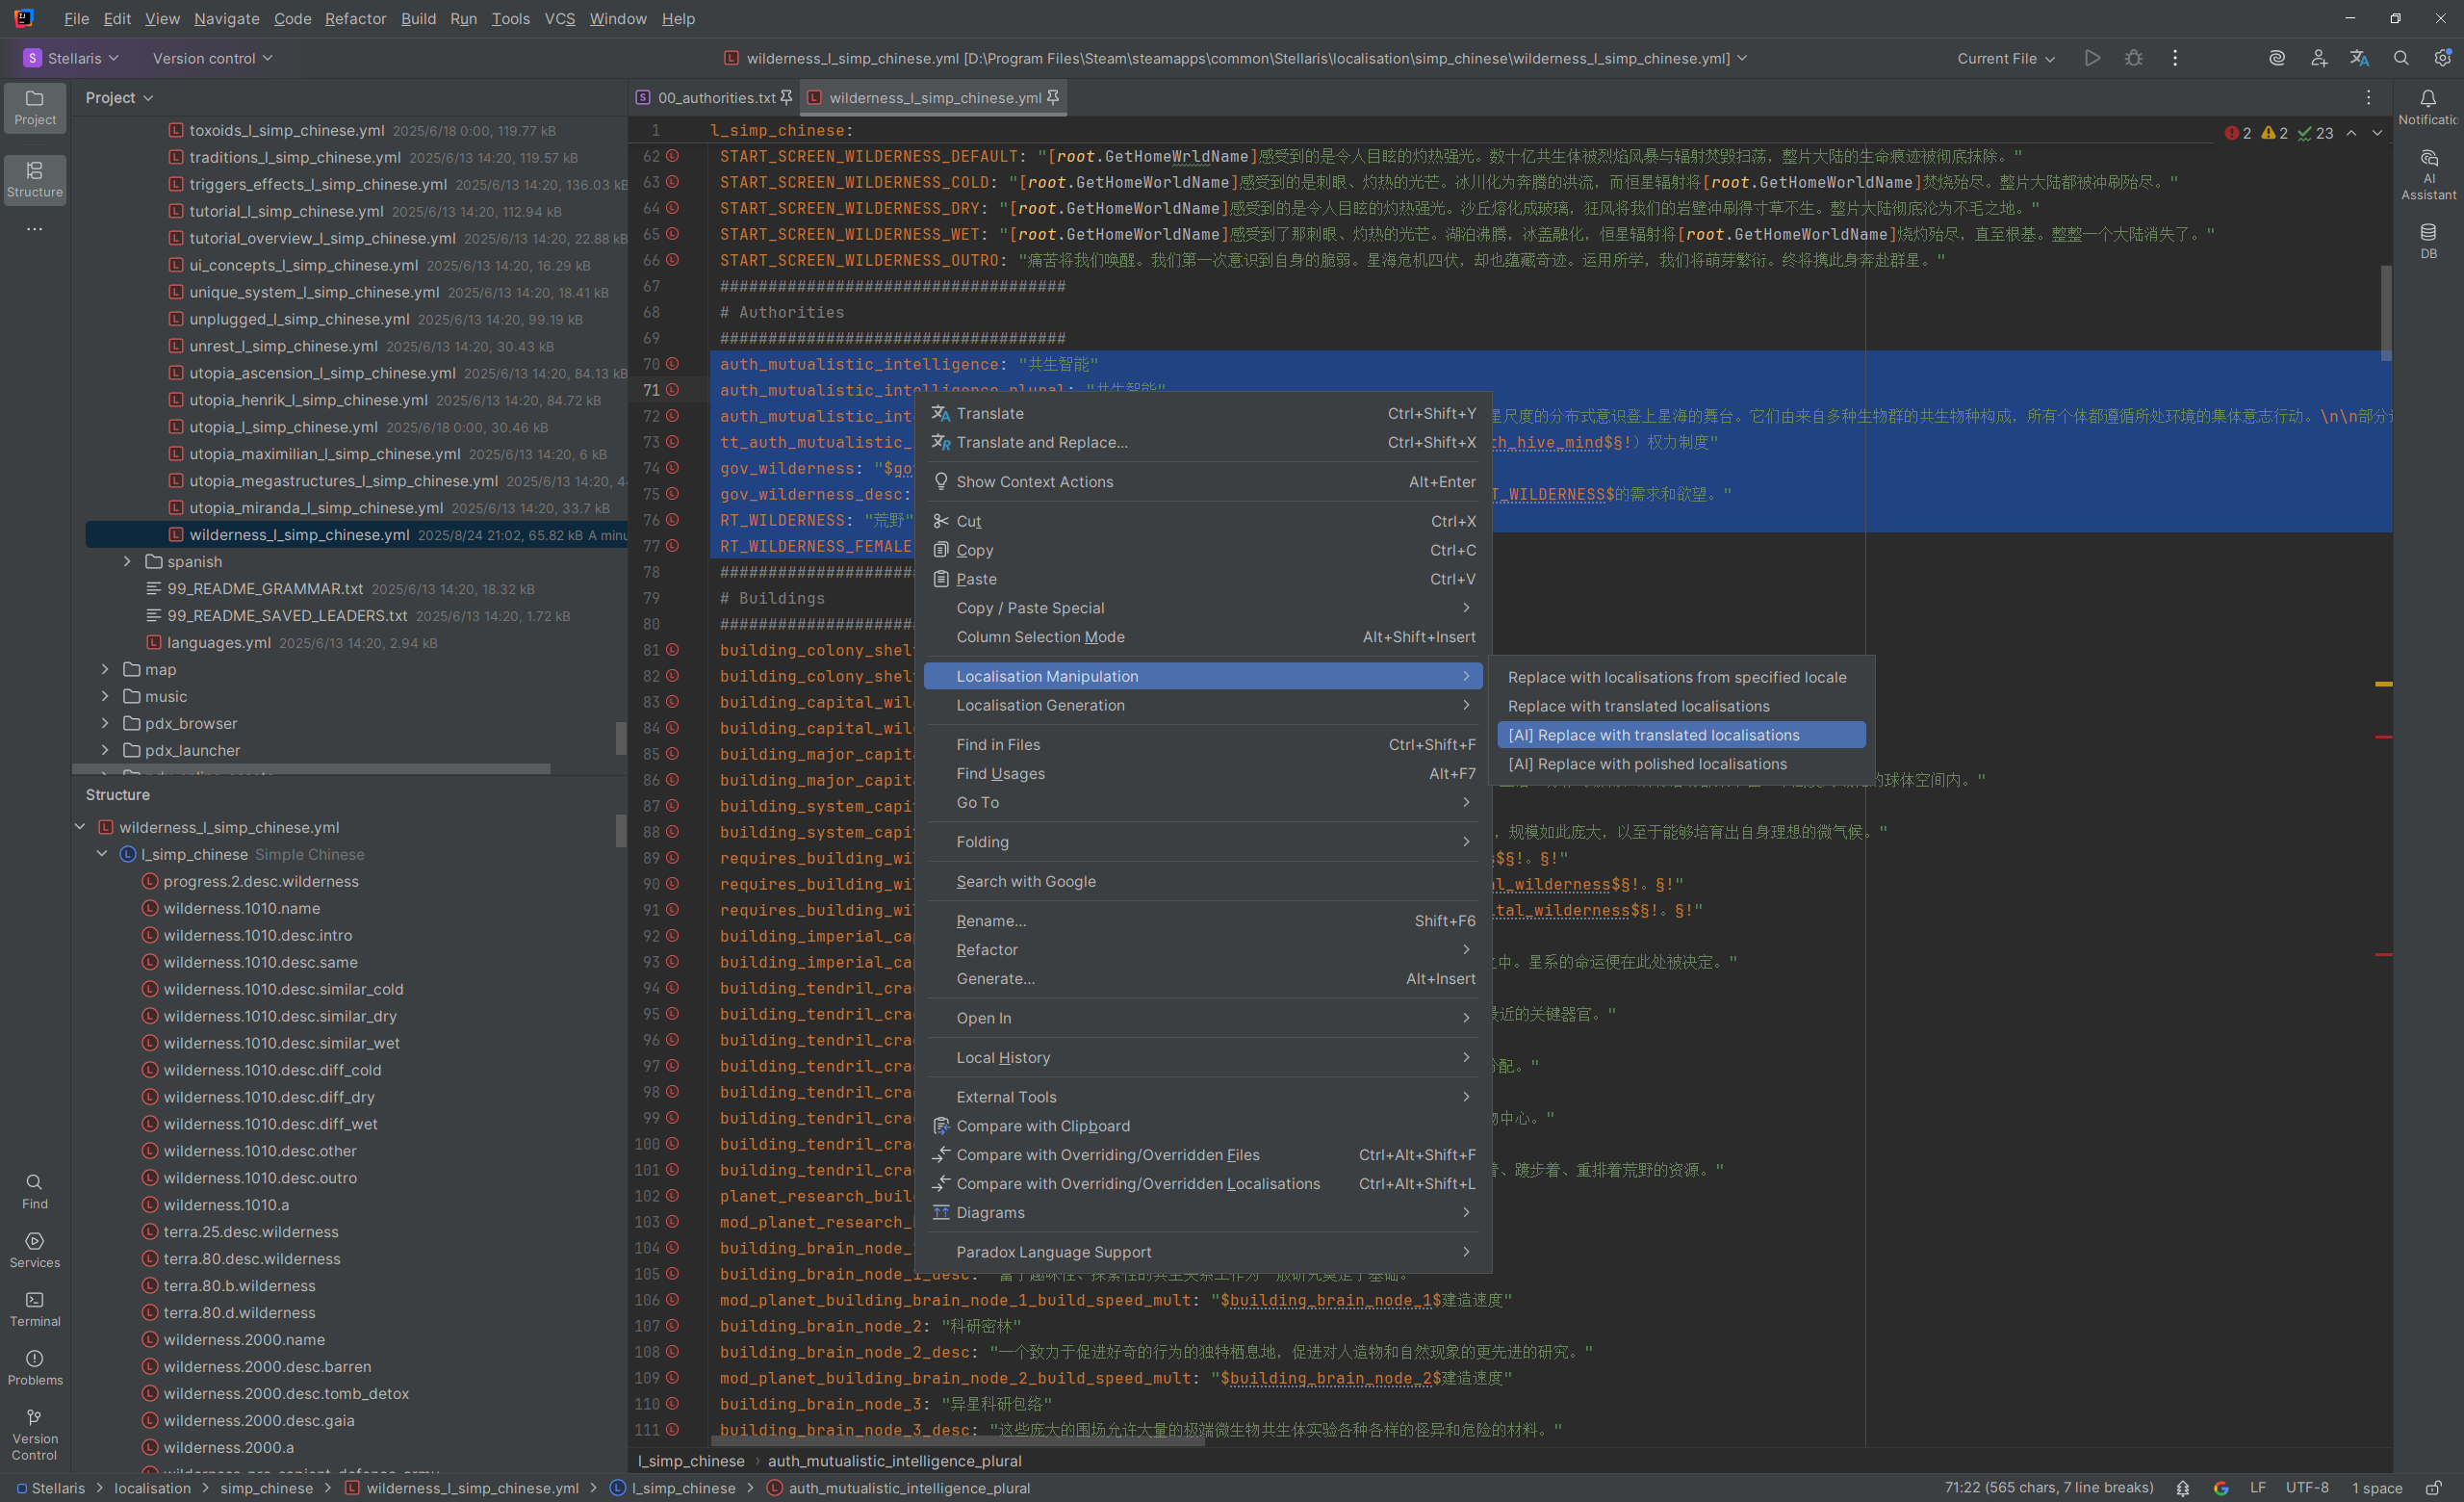Select Show Context Actions

tap(1203, 482)
